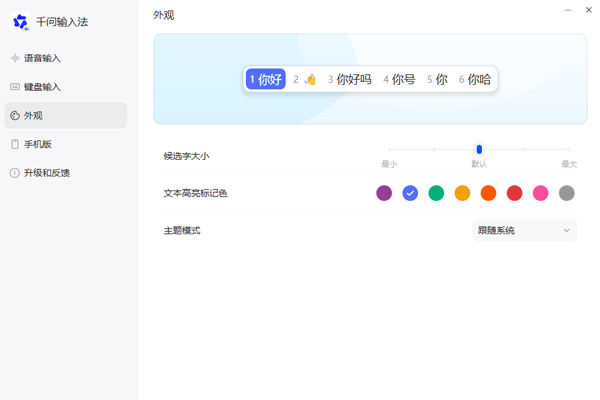
Task: Click the keyboard input icon
Action: (x=15, y=87)
